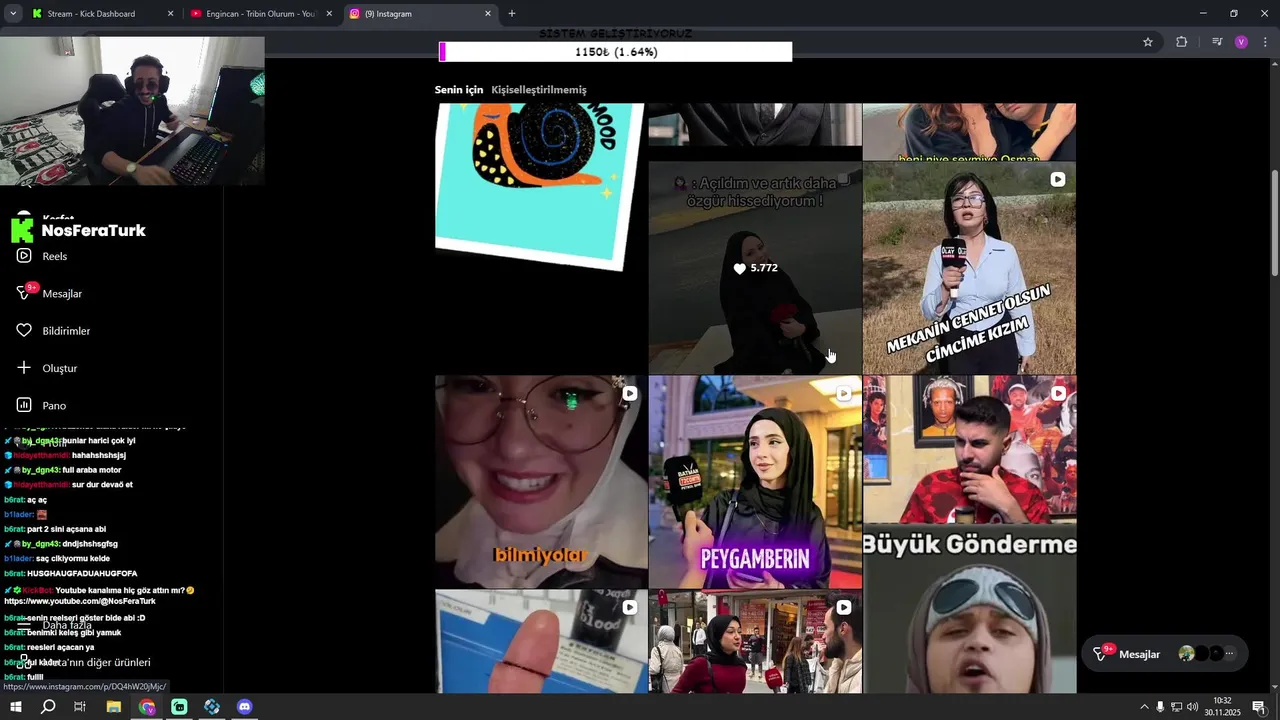Open a new browser tab
Screen dimensions: 1280x720
point(512,14)
